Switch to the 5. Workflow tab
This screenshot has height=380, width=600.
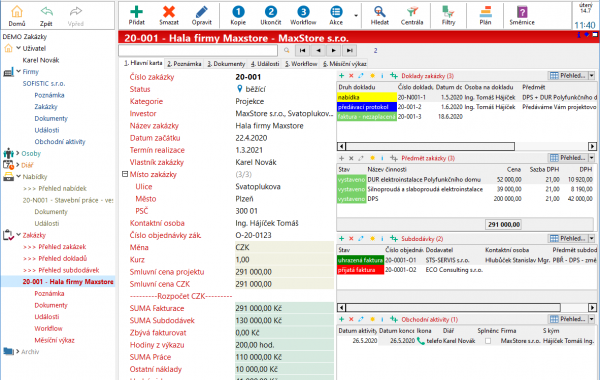[x=301, y=64]
